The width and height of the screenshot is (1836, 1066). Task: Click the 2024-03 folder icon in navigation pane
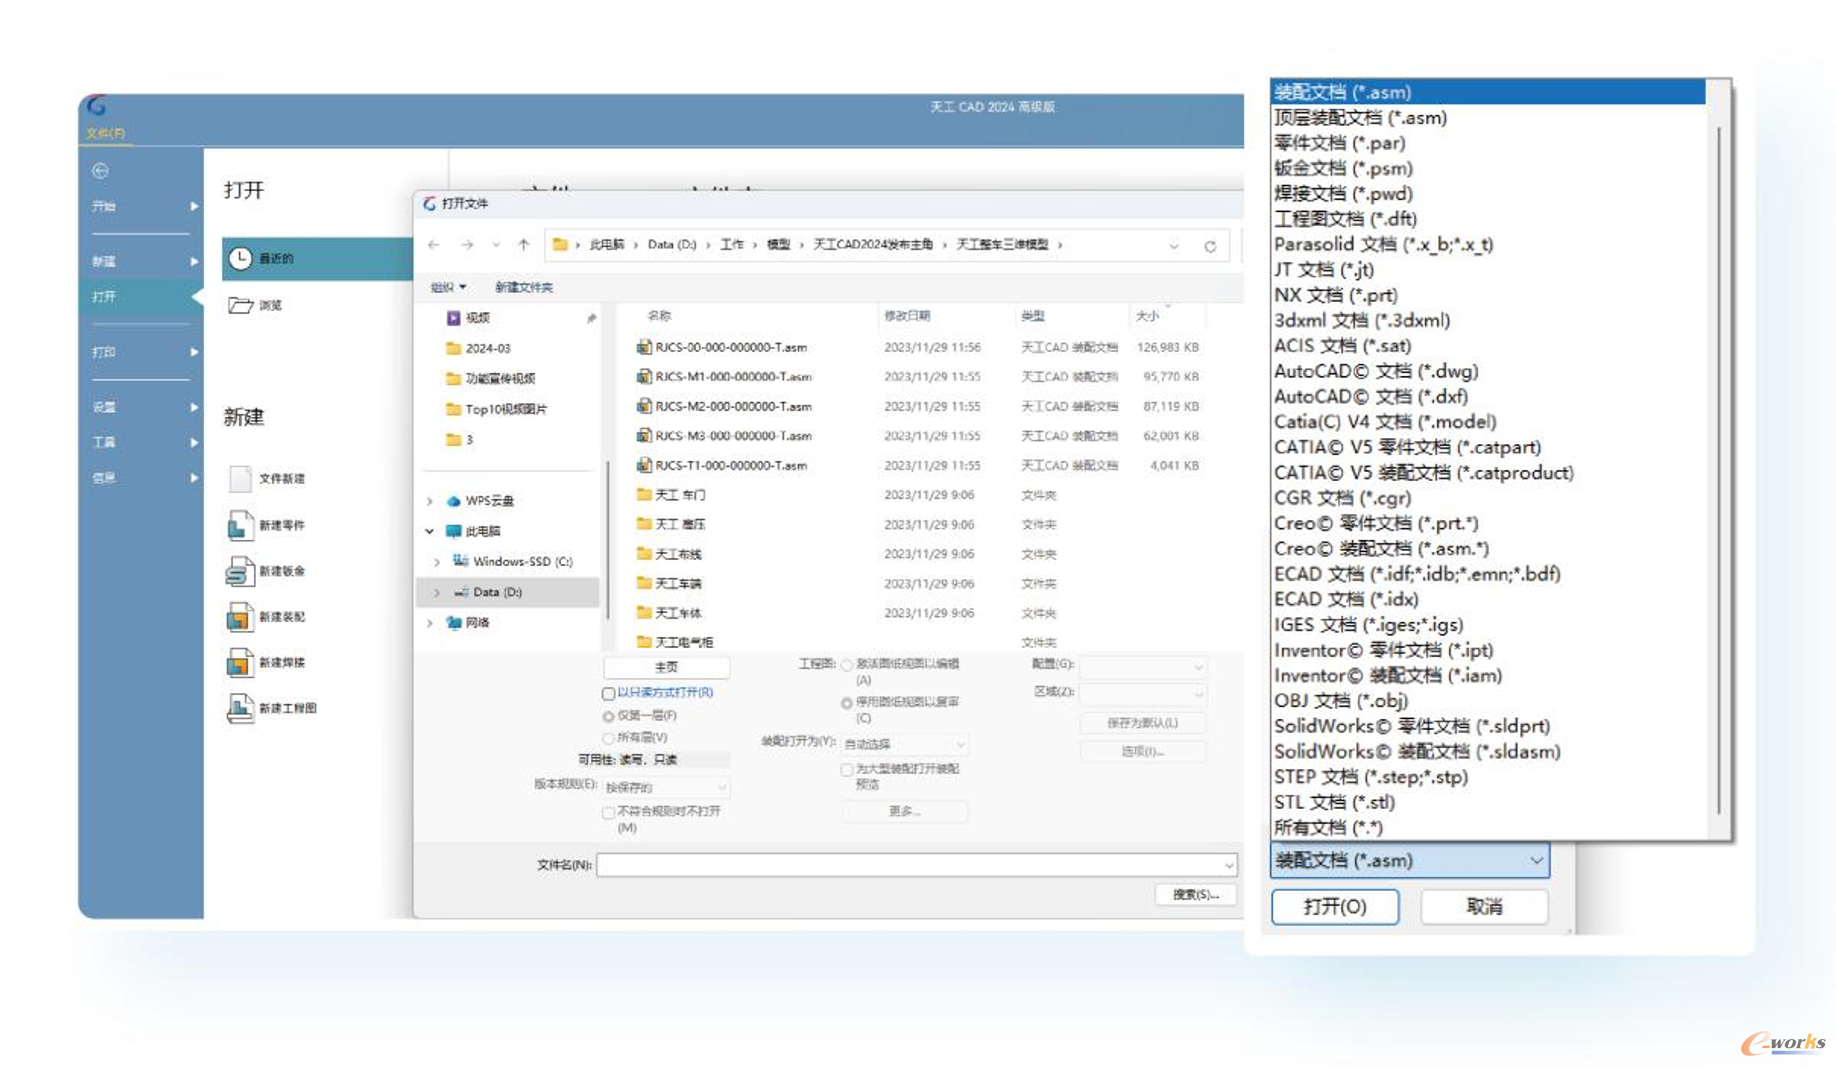tap(453, 348)
